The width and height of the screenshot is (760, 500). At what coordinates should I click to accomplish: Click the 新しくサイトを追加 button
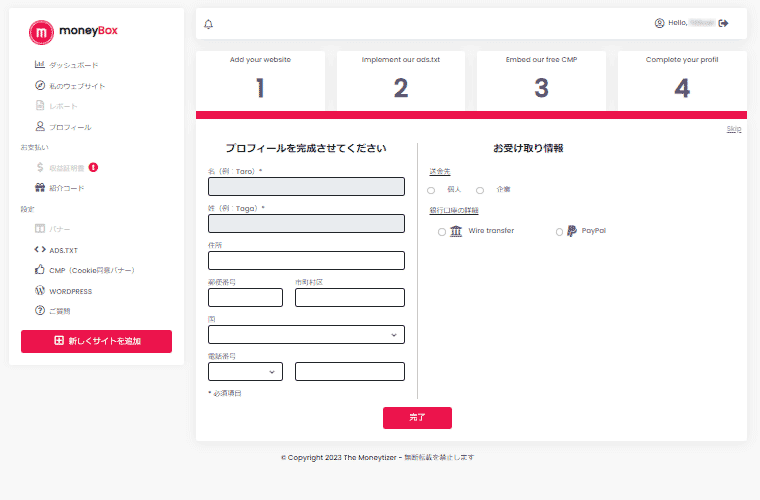(96, 341)
